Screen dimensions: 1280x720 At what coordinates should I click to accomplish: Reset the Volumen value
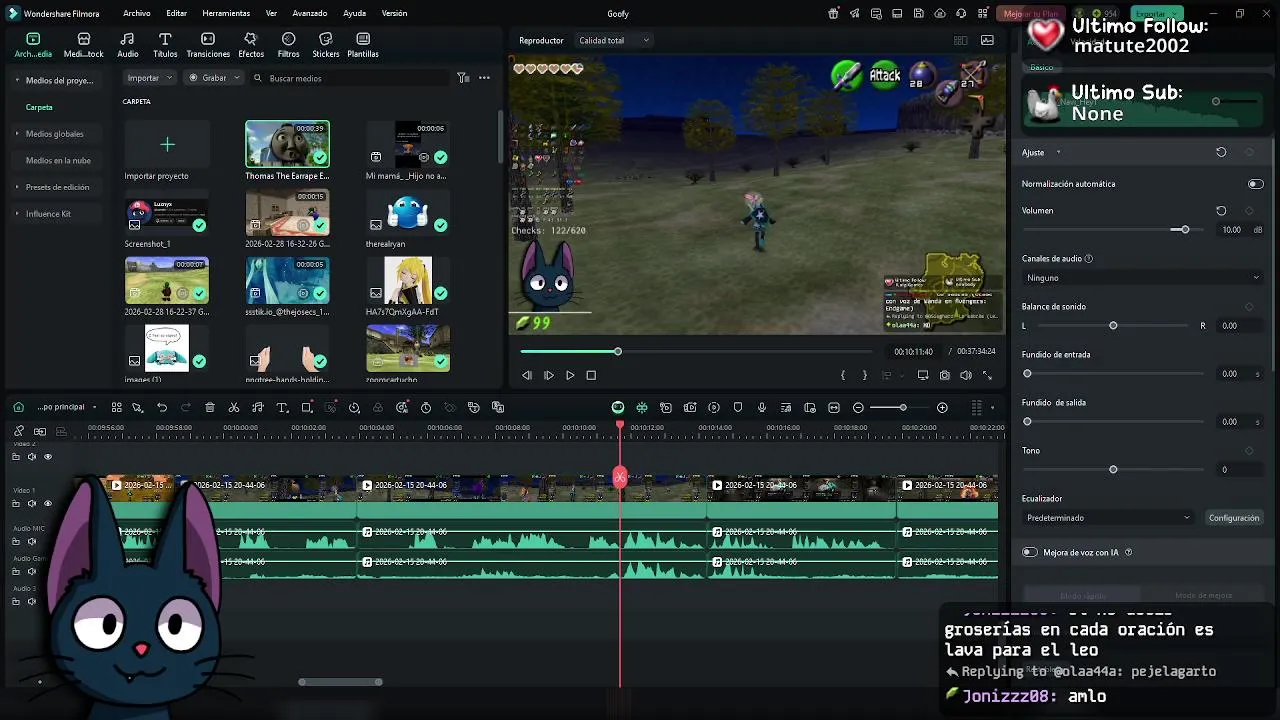1221,211
